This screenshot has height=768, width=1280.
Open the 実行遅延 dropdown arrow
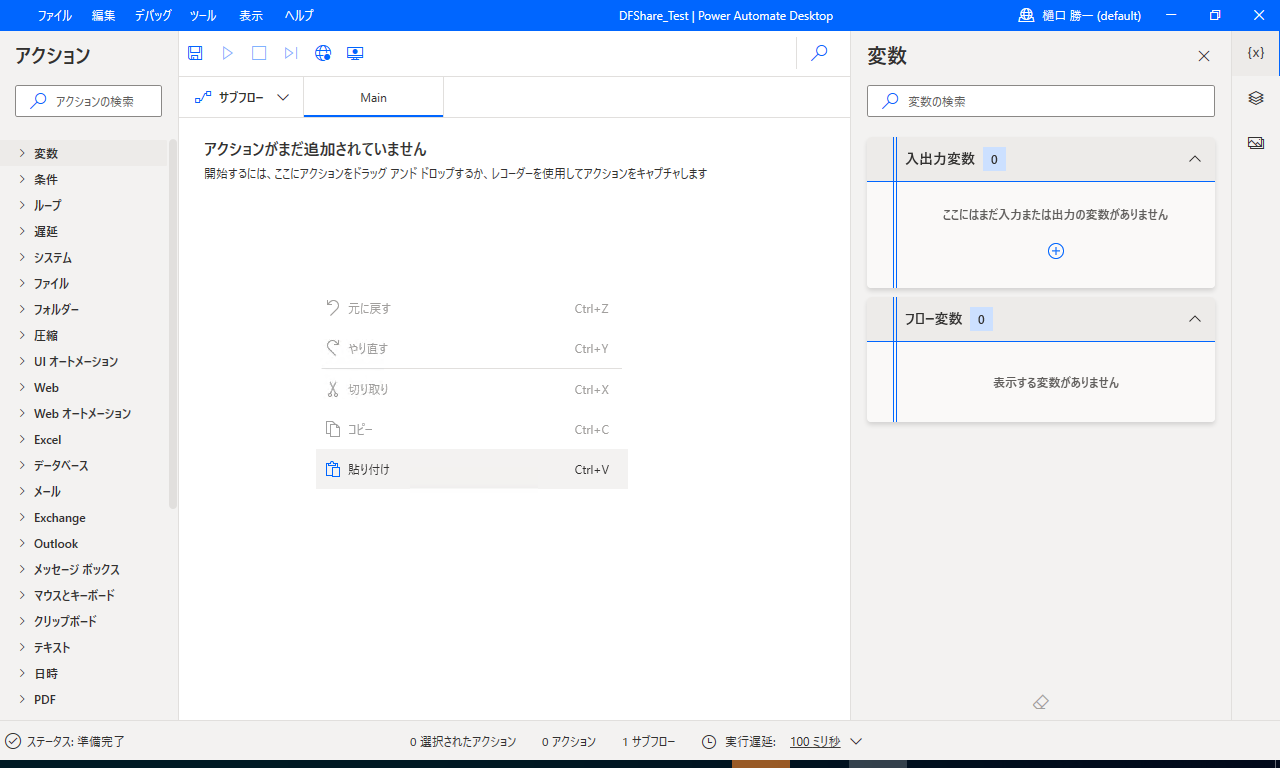pyautogui.click(x=856, y=742)
